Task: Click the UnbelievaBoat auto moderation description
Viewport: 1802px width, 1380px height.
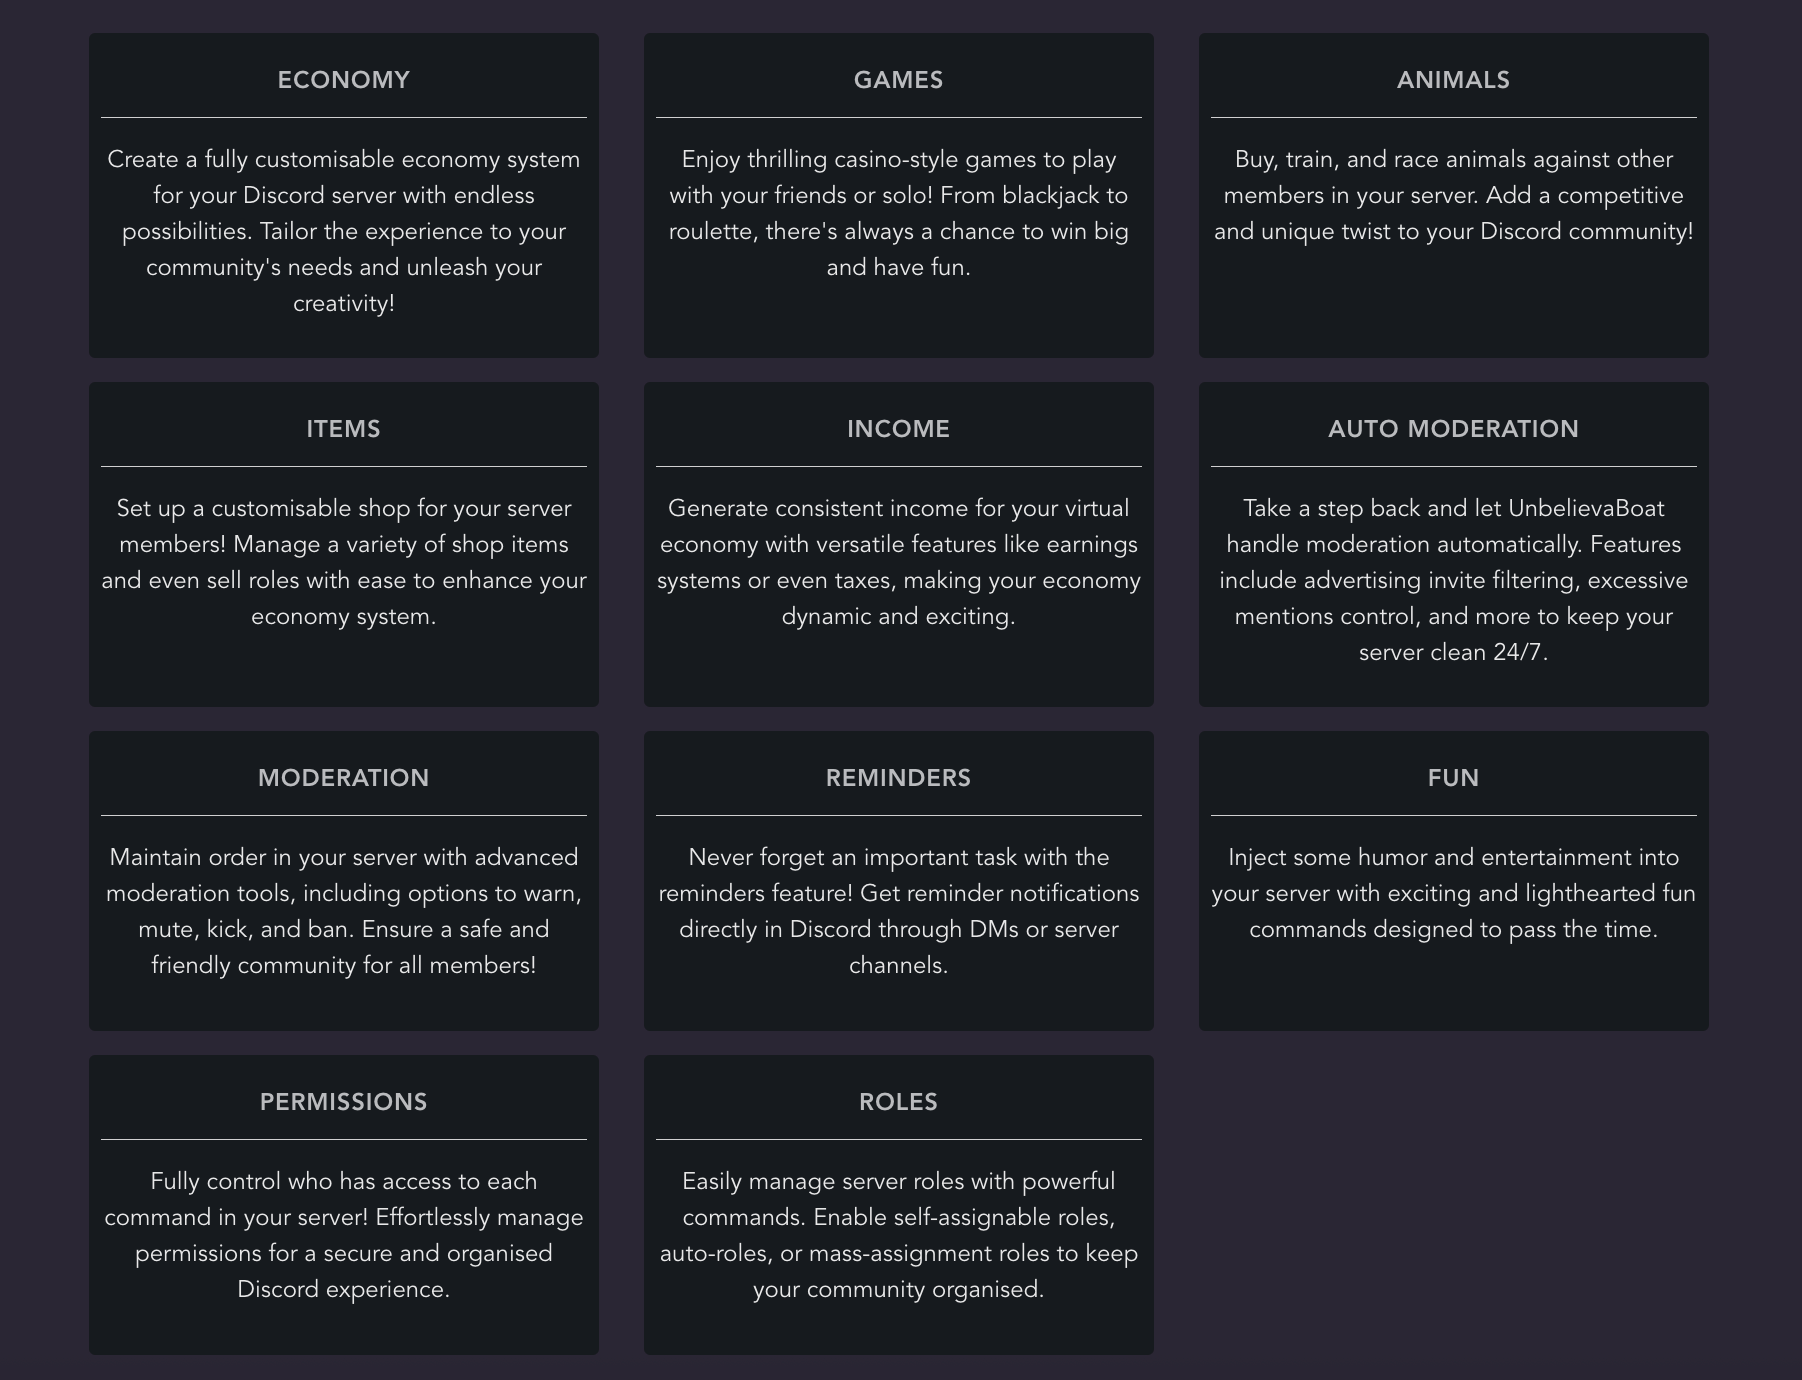Action: (1453, 580)
